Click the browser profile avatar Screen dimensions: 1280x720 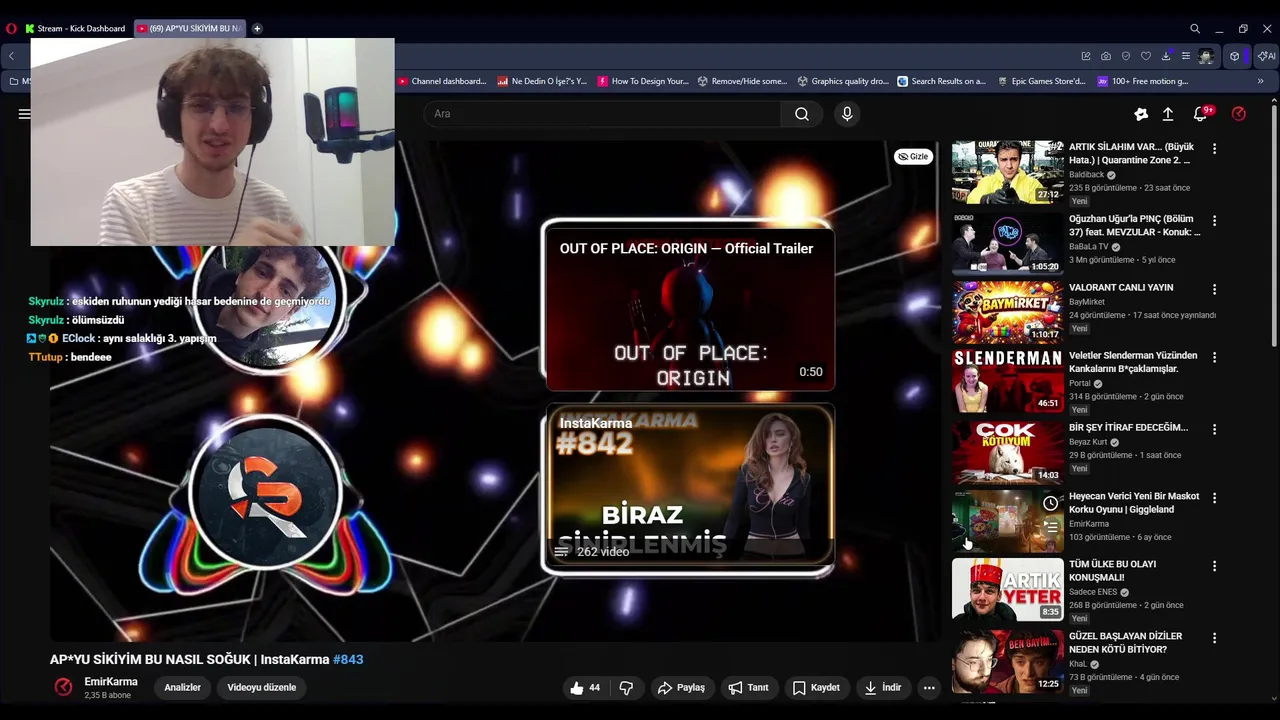pos(1207,56)
